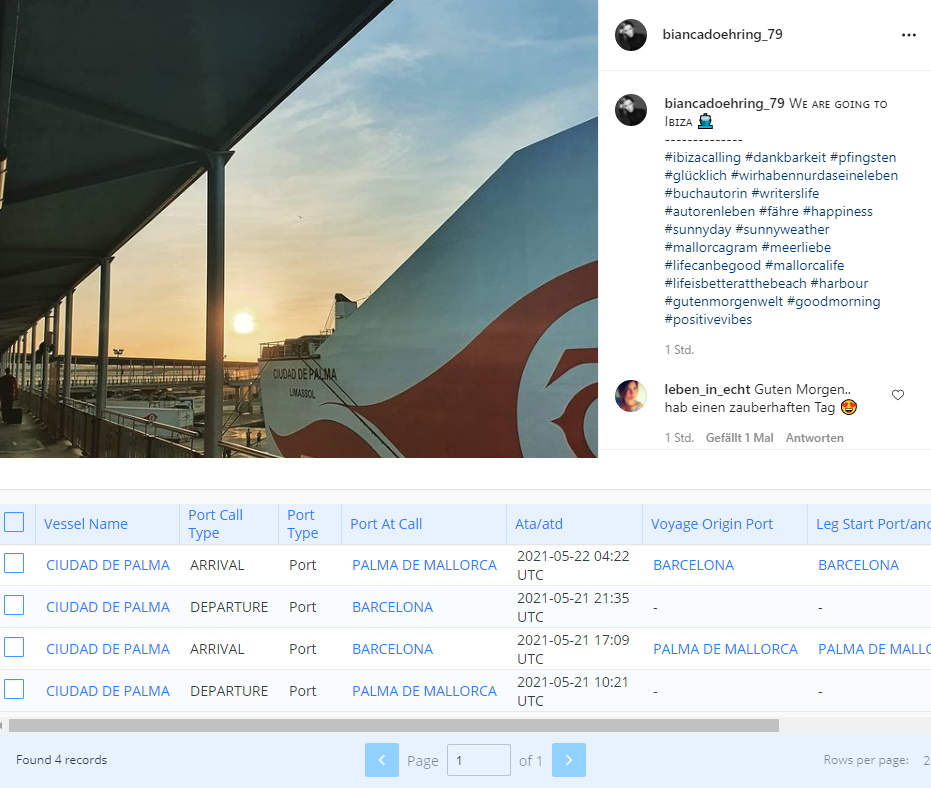Go to the previous page of records
931x788 pixels.
click(382, 759)
